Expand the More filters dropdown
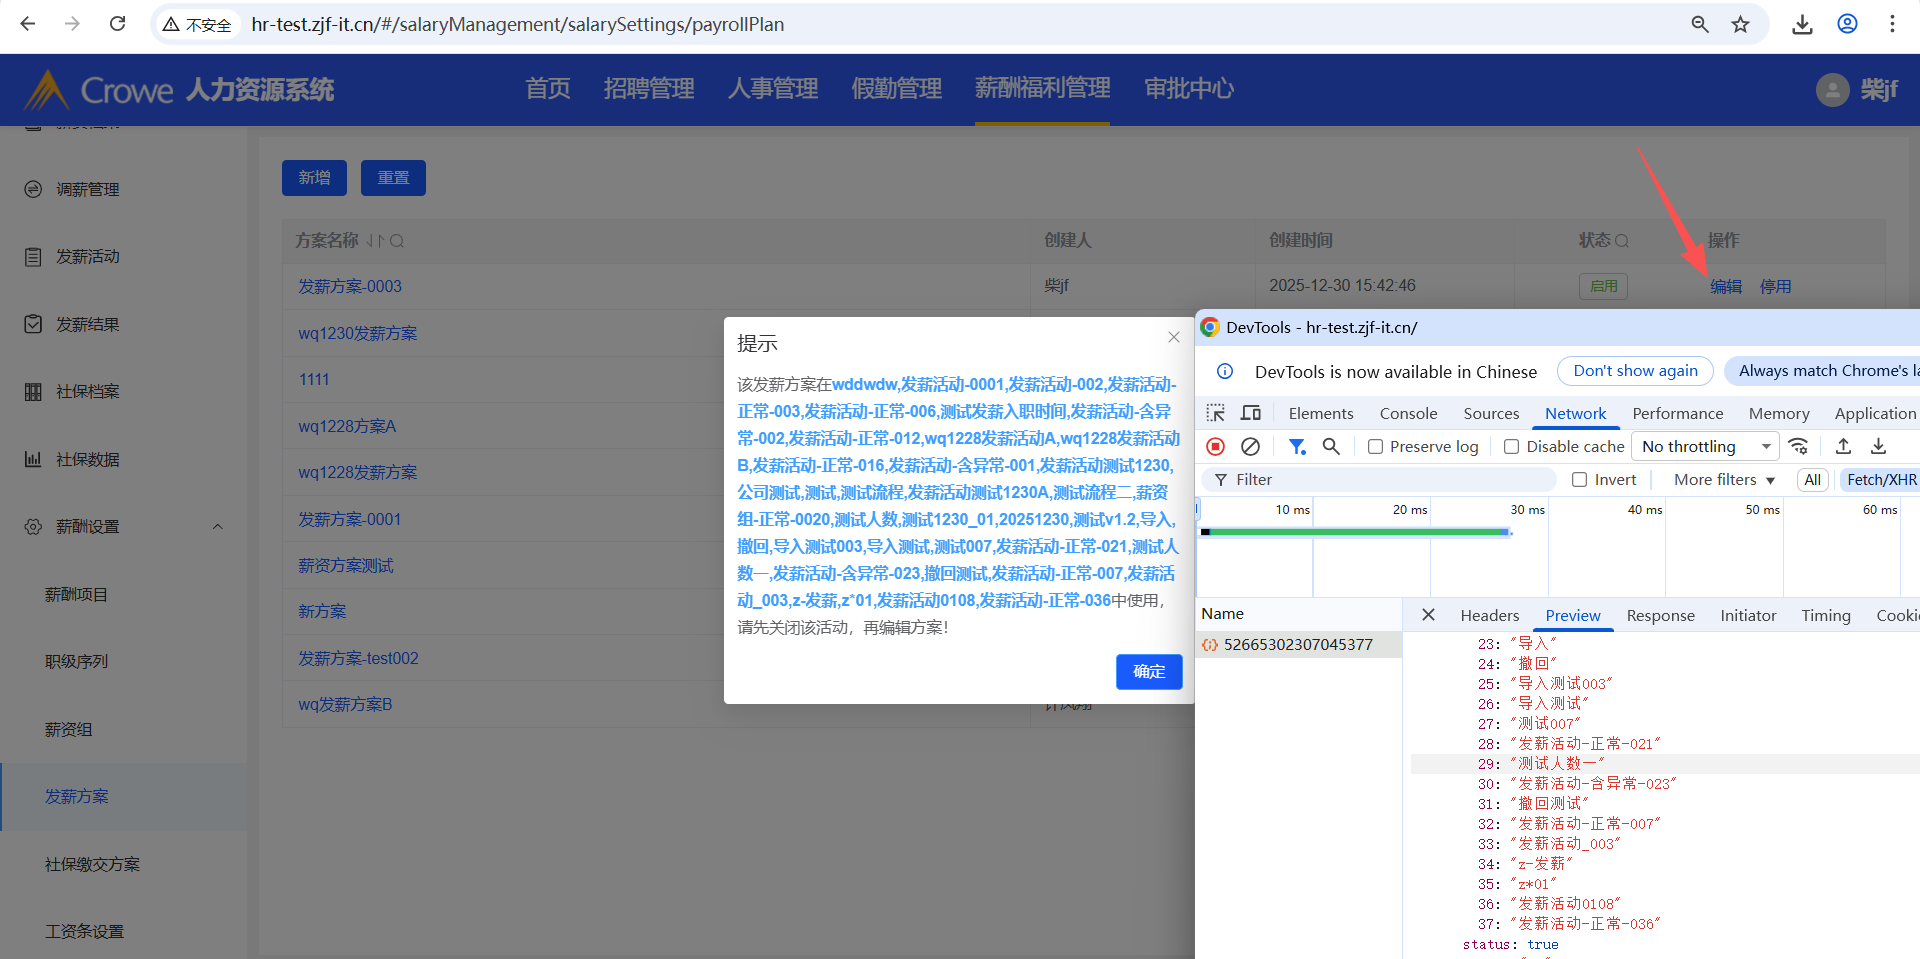Image resolution: width=1920 pixels, height=959 pixels. 1724,480
